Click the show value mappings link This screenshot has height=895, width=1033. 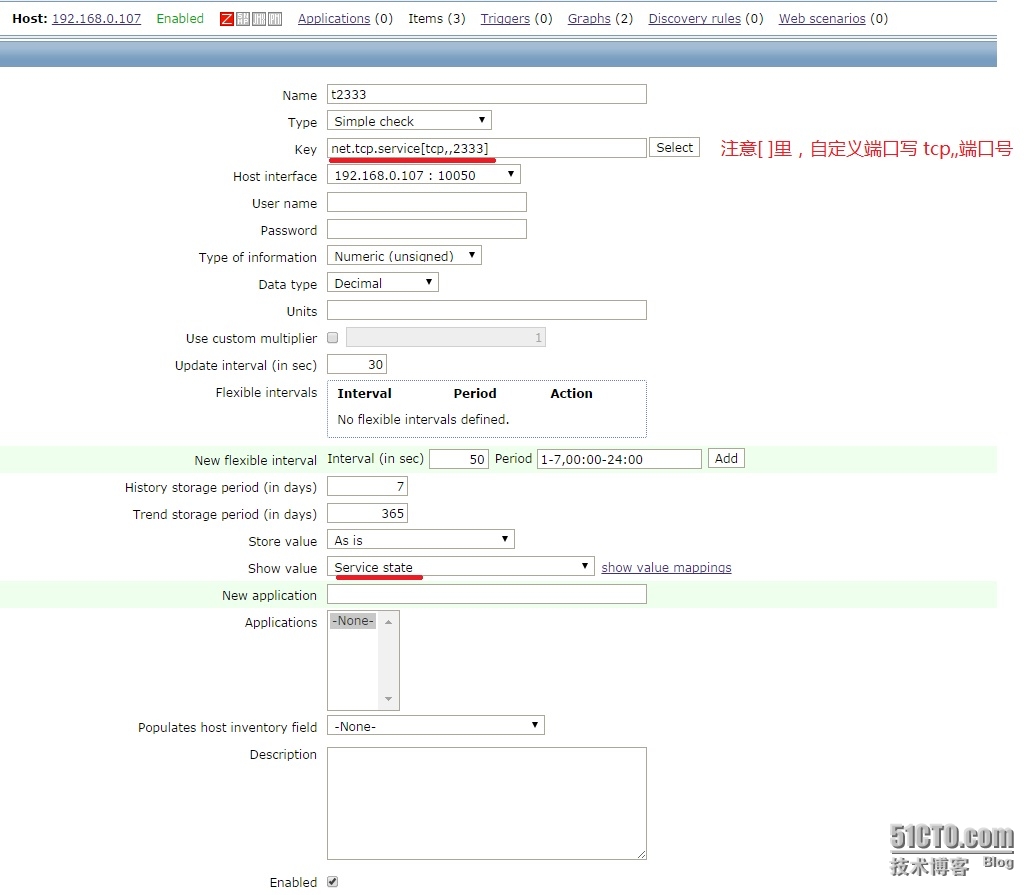tap(666, 567)
